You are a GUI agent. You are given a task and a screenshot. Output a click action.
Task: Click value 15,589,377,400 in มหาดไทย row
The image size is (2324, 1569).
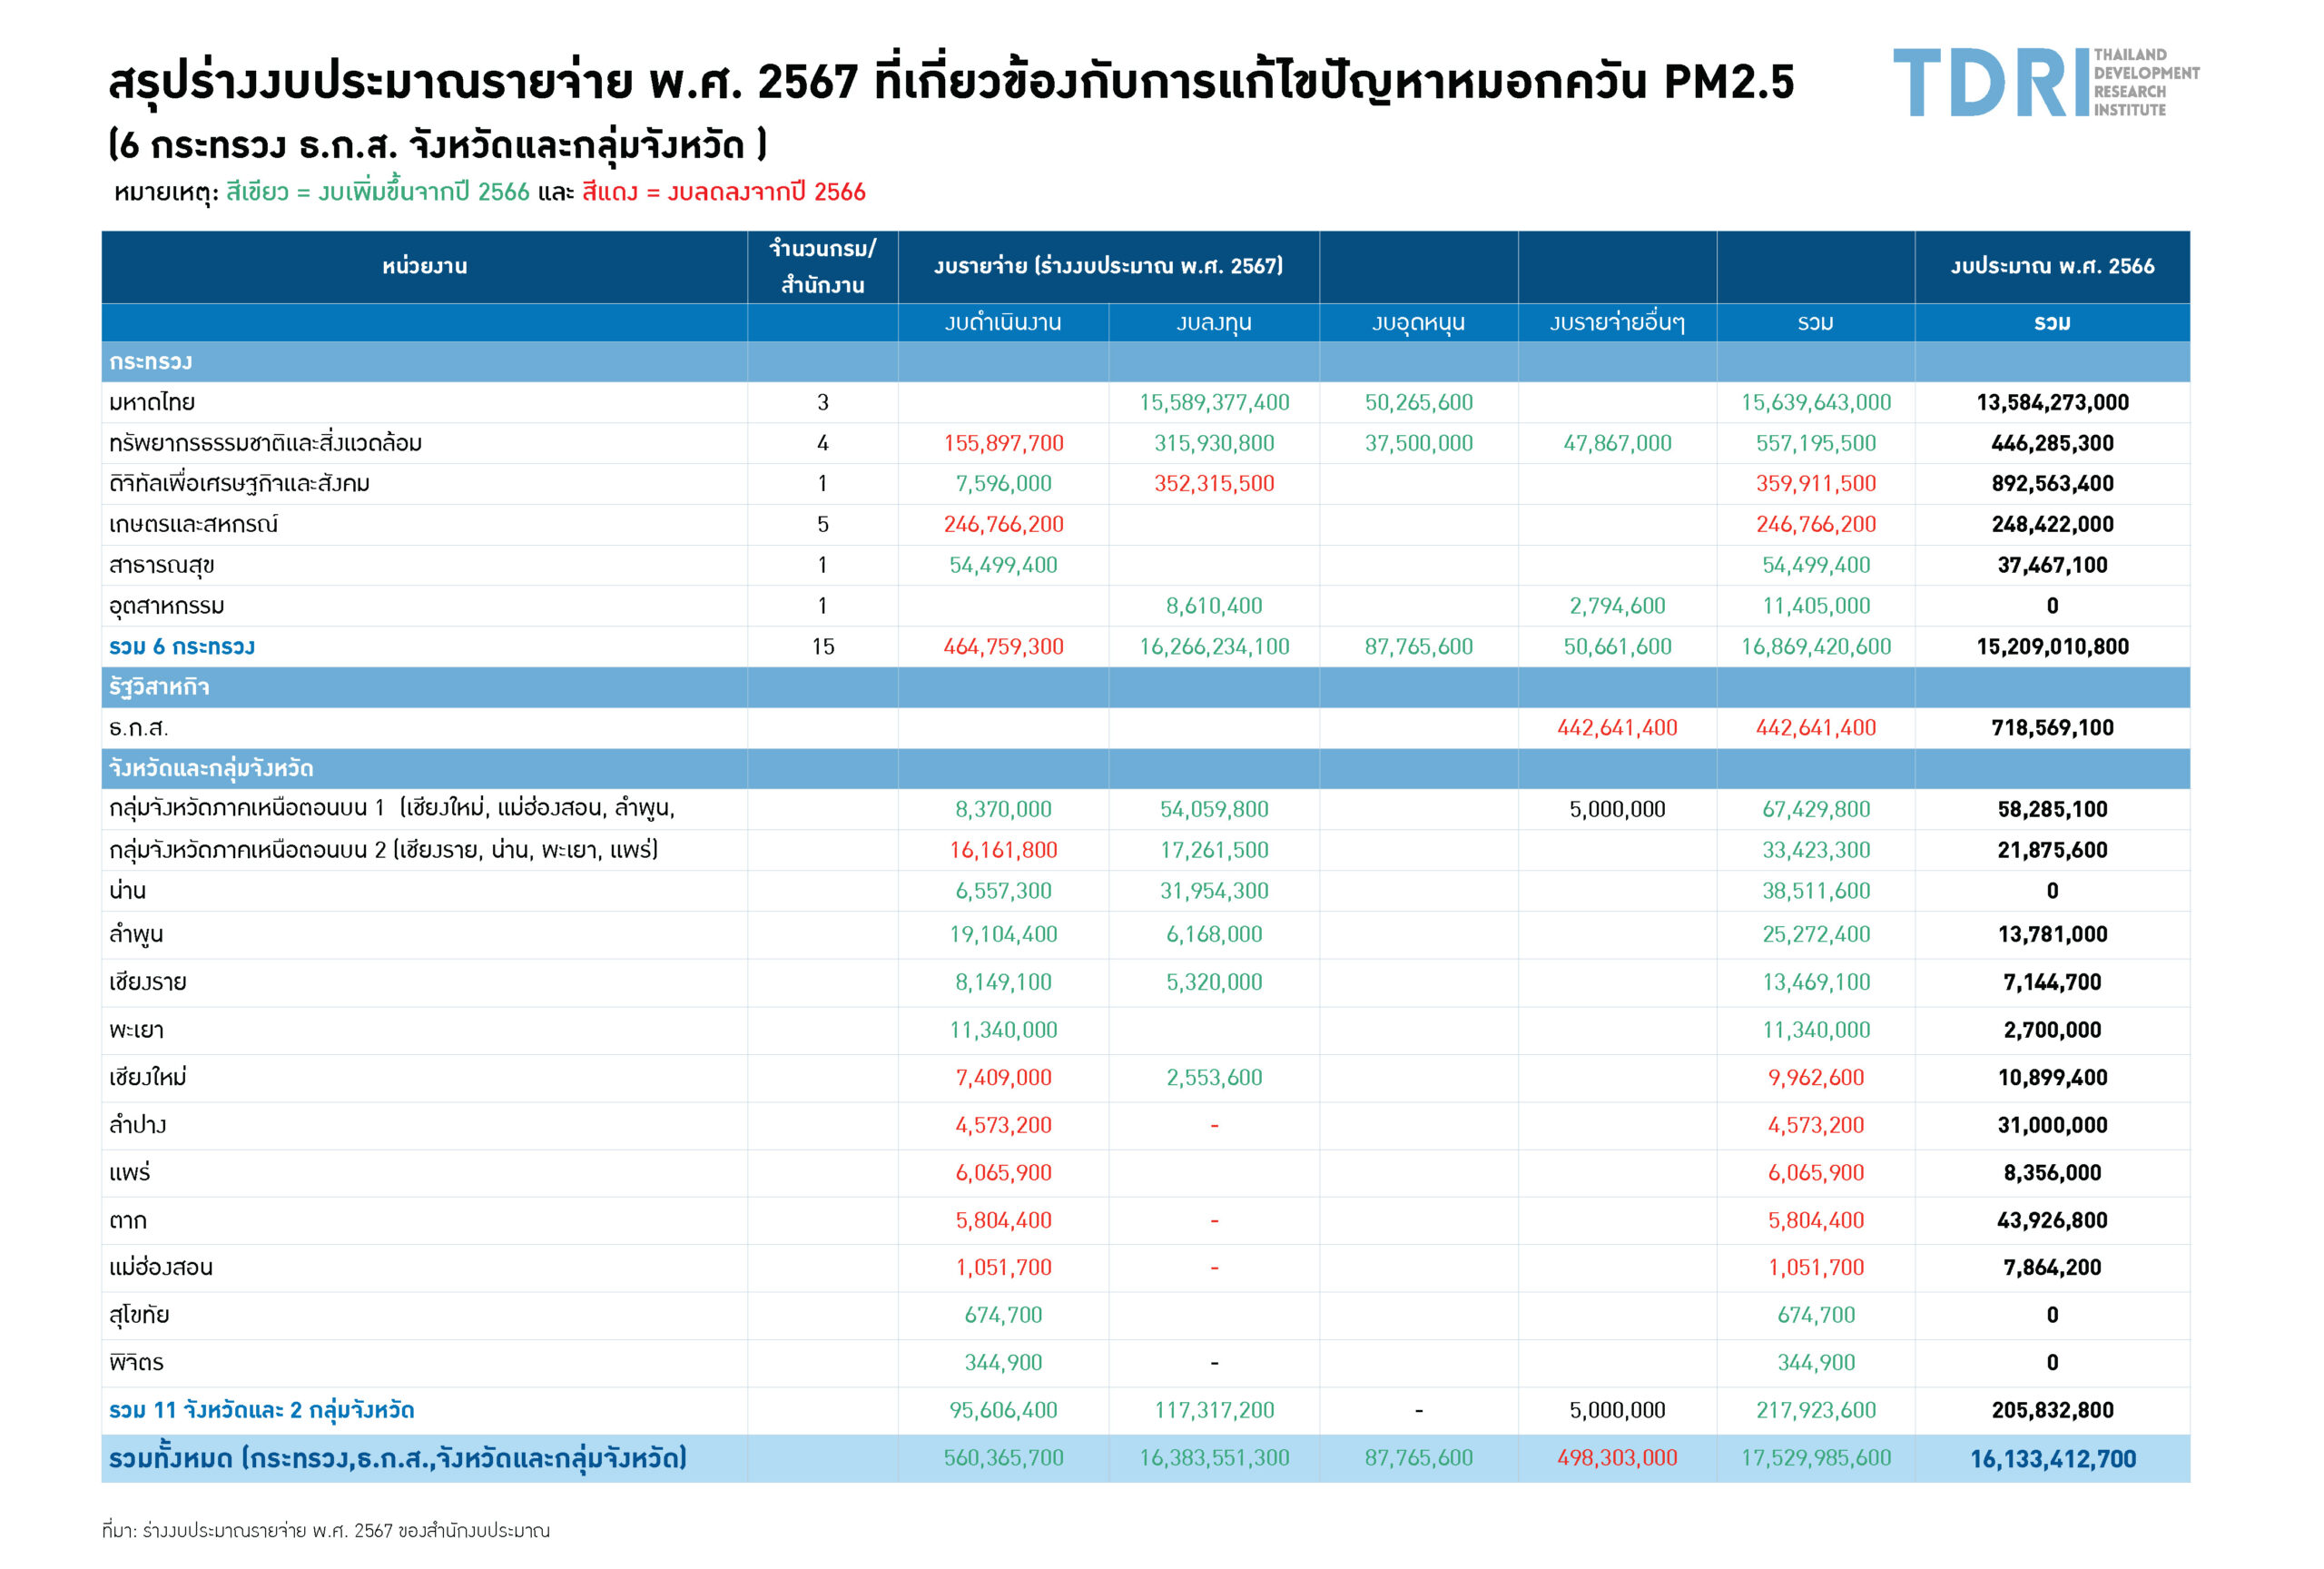(1214, 402)
